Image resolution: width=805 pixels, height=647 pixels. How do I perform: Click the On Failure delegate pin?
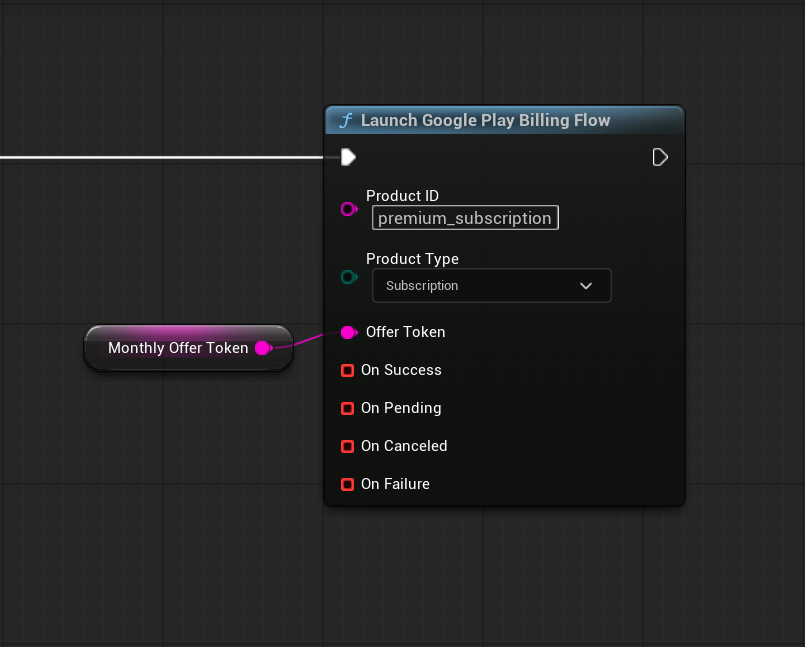pos(348,484)
